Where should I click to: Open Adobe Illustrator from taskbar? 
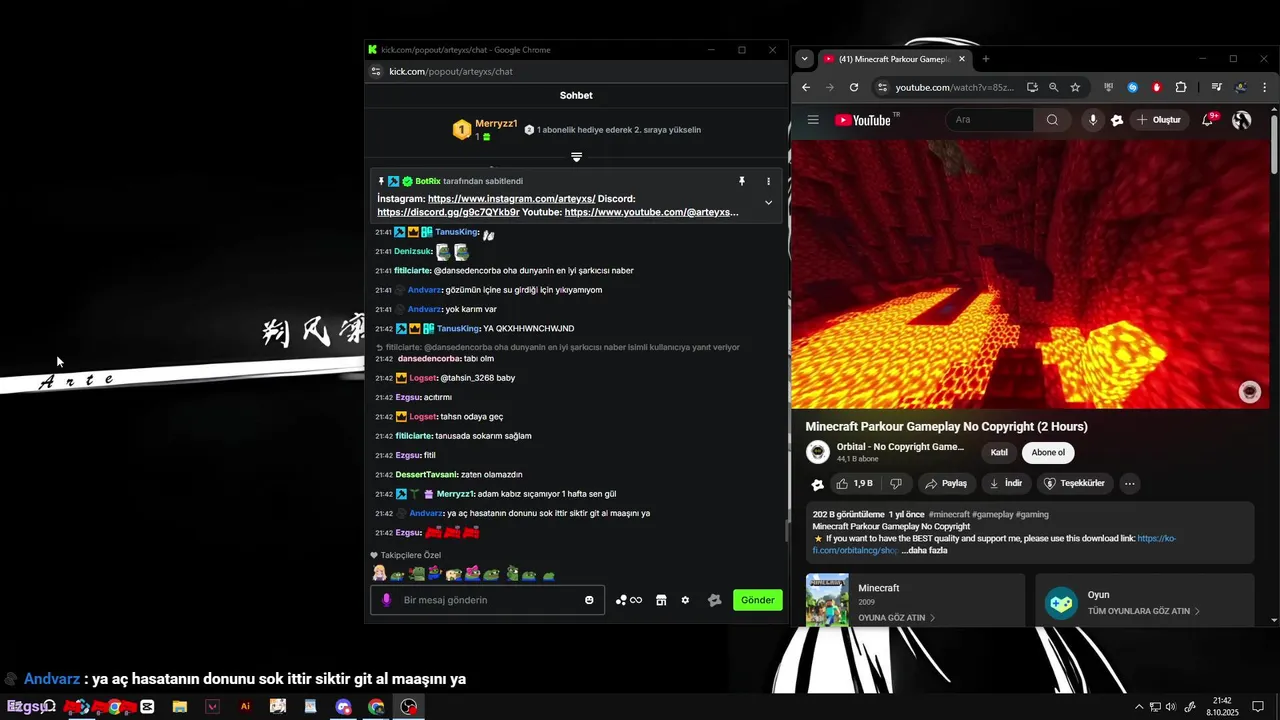[245, 706]
